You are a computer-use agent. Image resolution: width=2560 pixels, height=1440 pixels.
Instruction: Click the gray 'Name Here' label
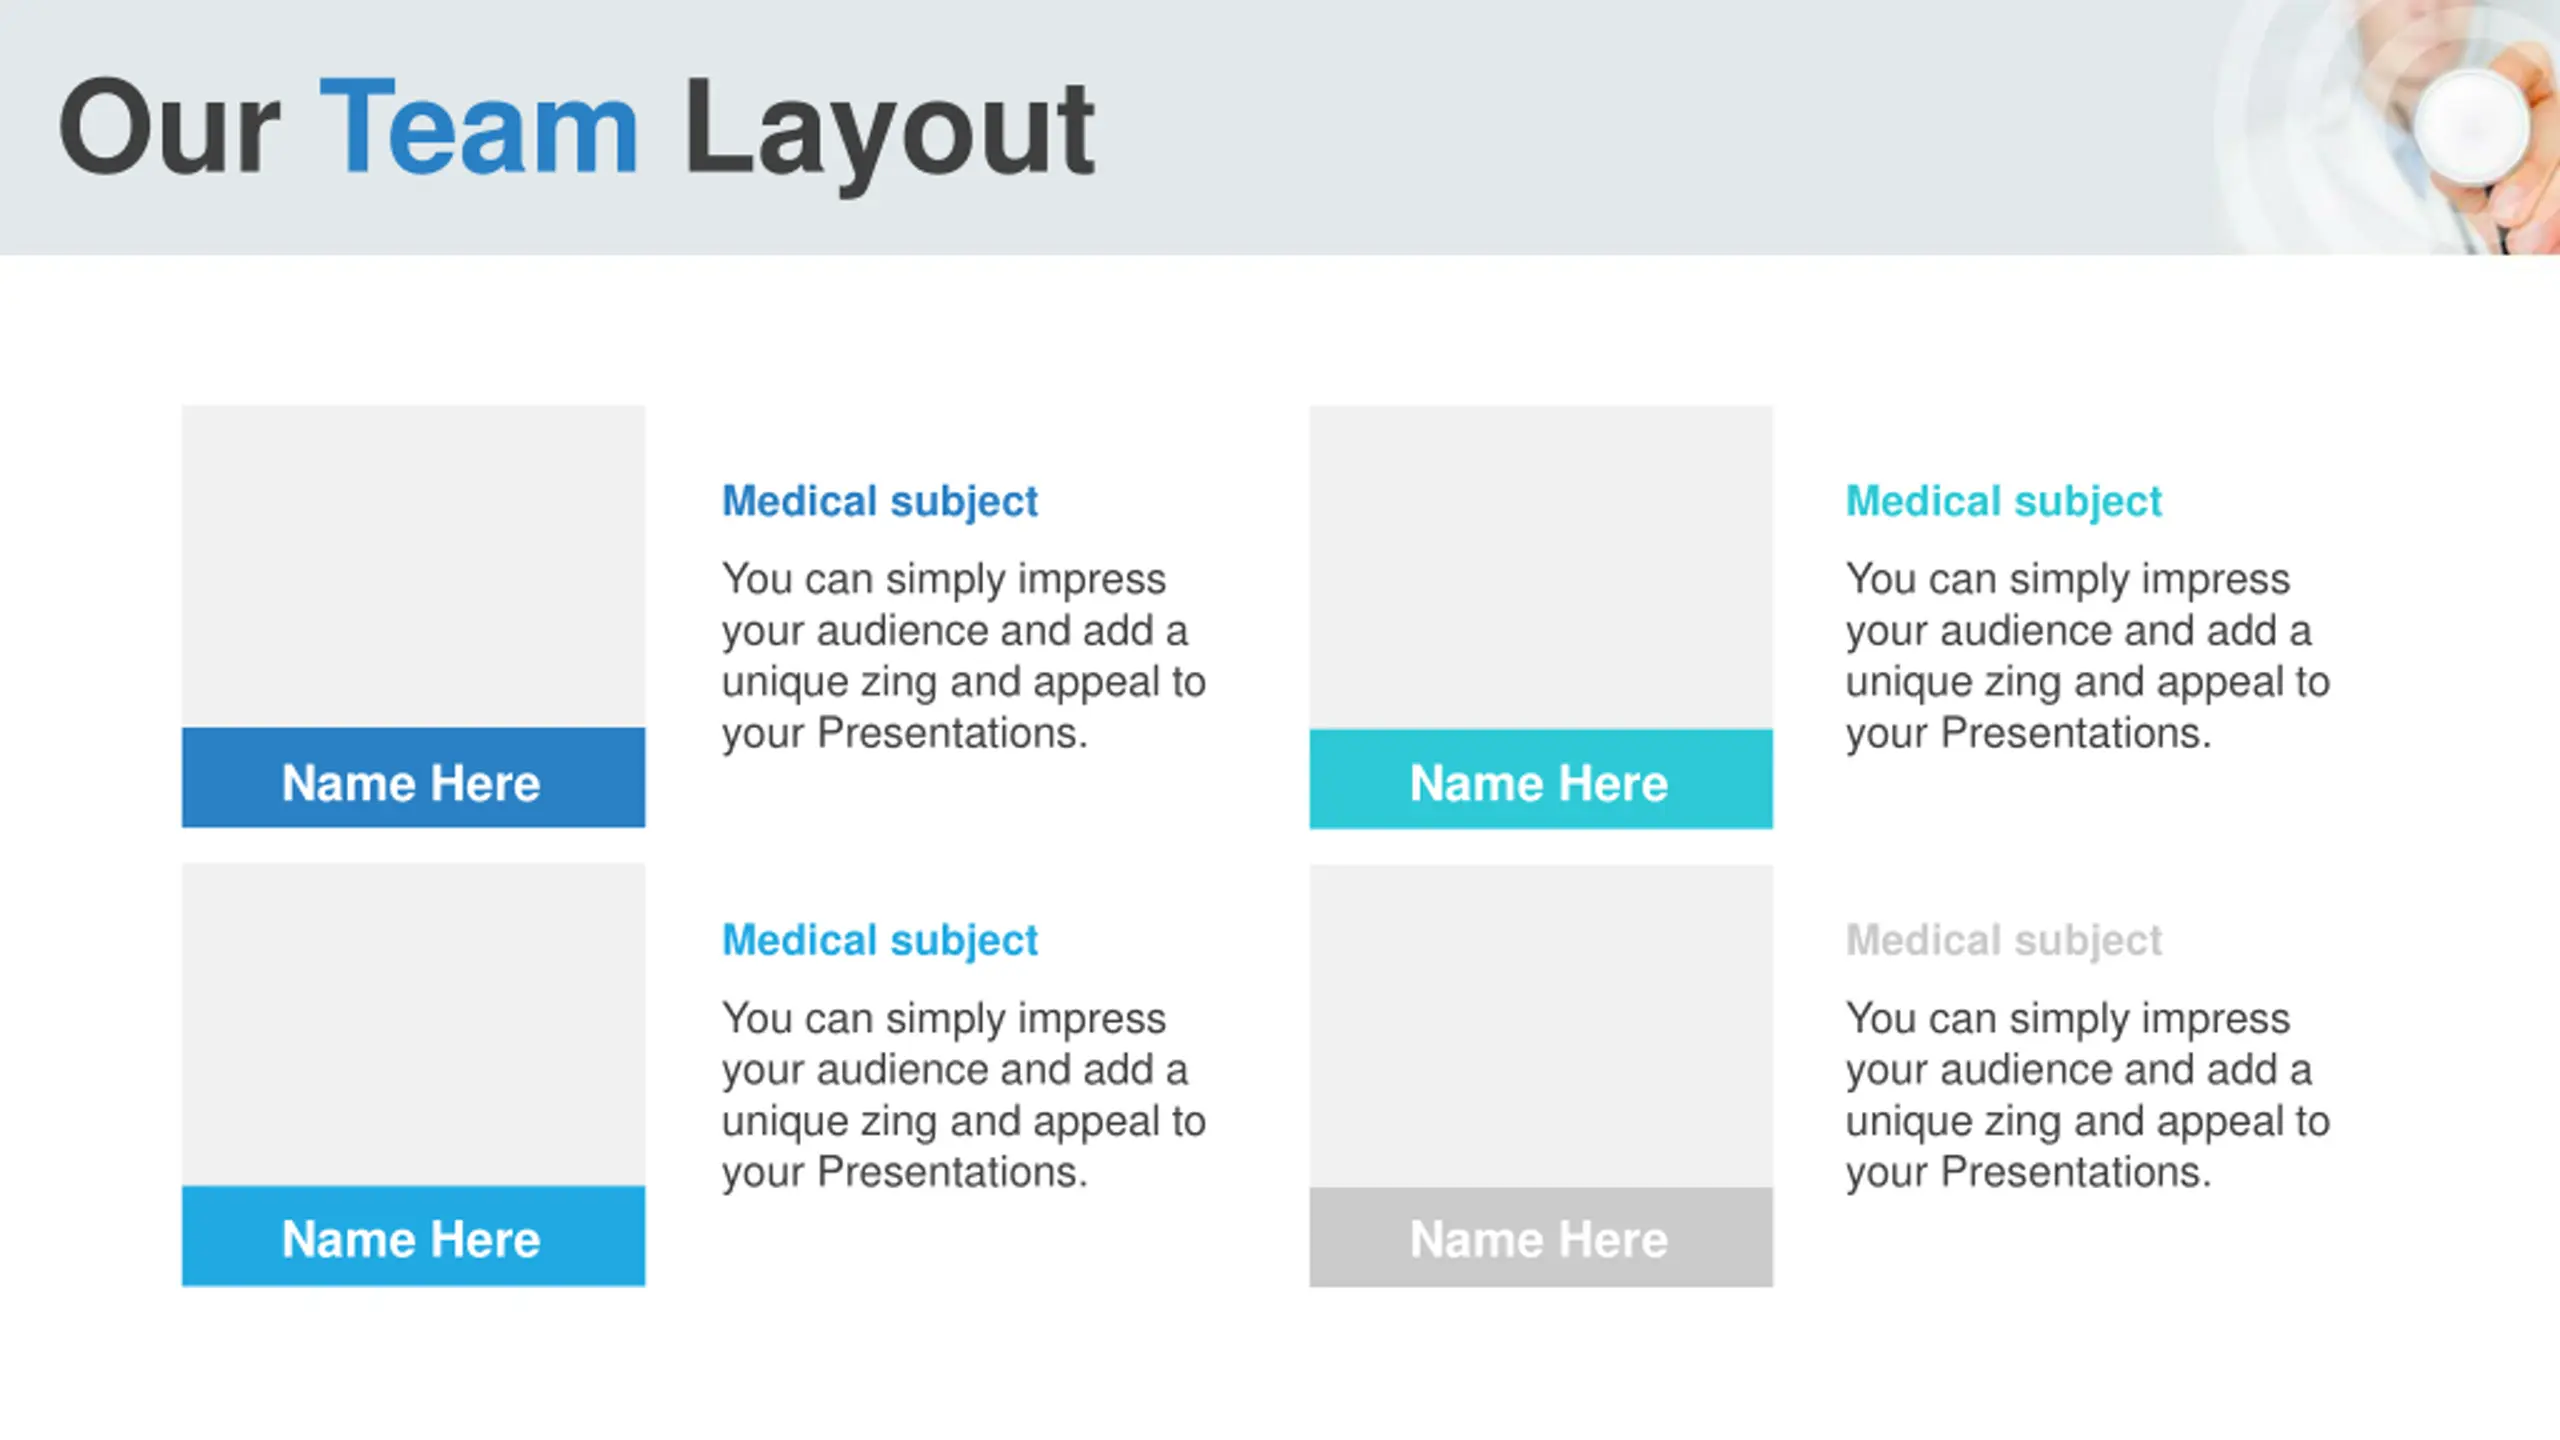1541,1237
